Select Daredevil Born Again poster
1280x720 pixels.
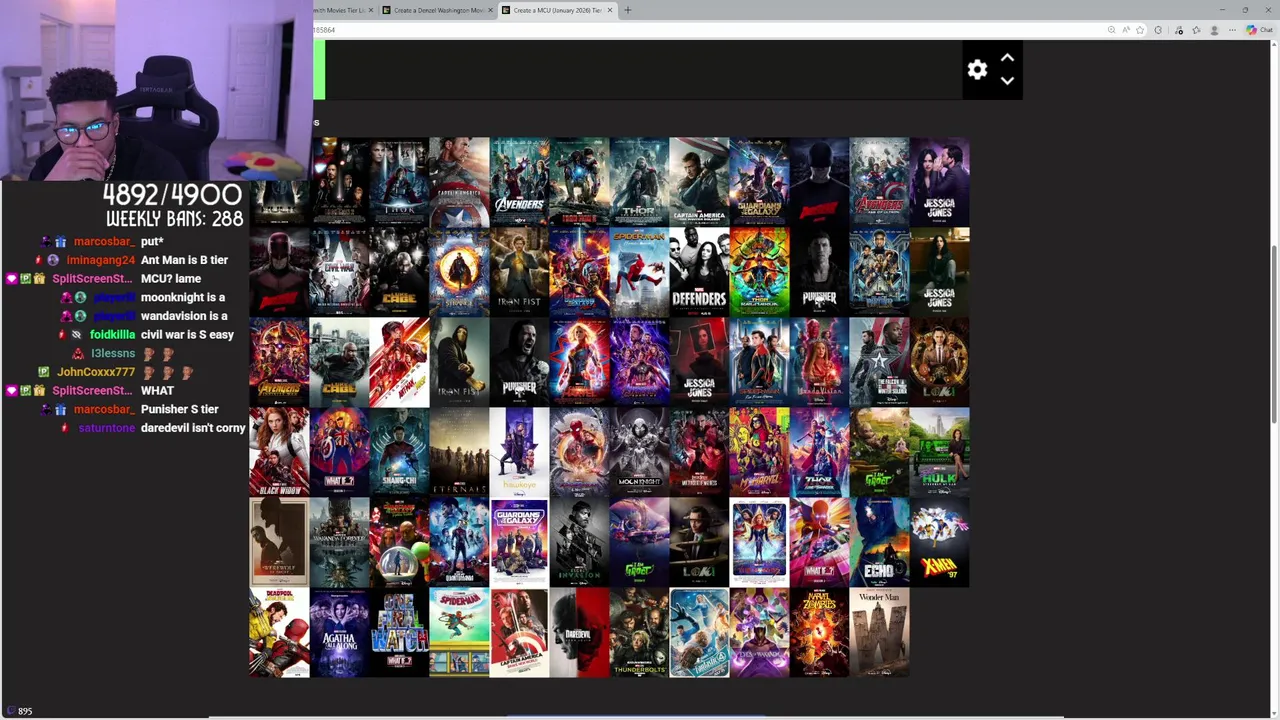(x=579, y=632)
